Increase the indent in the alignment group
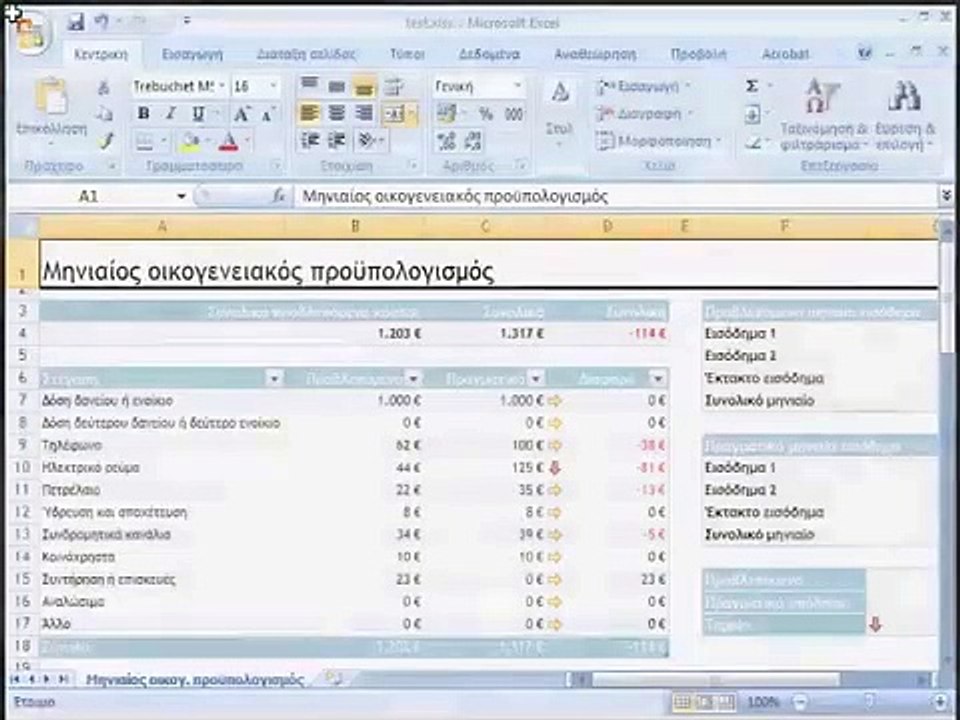The width and height of the screenshot is (960, 720). [x=337, y=141]
